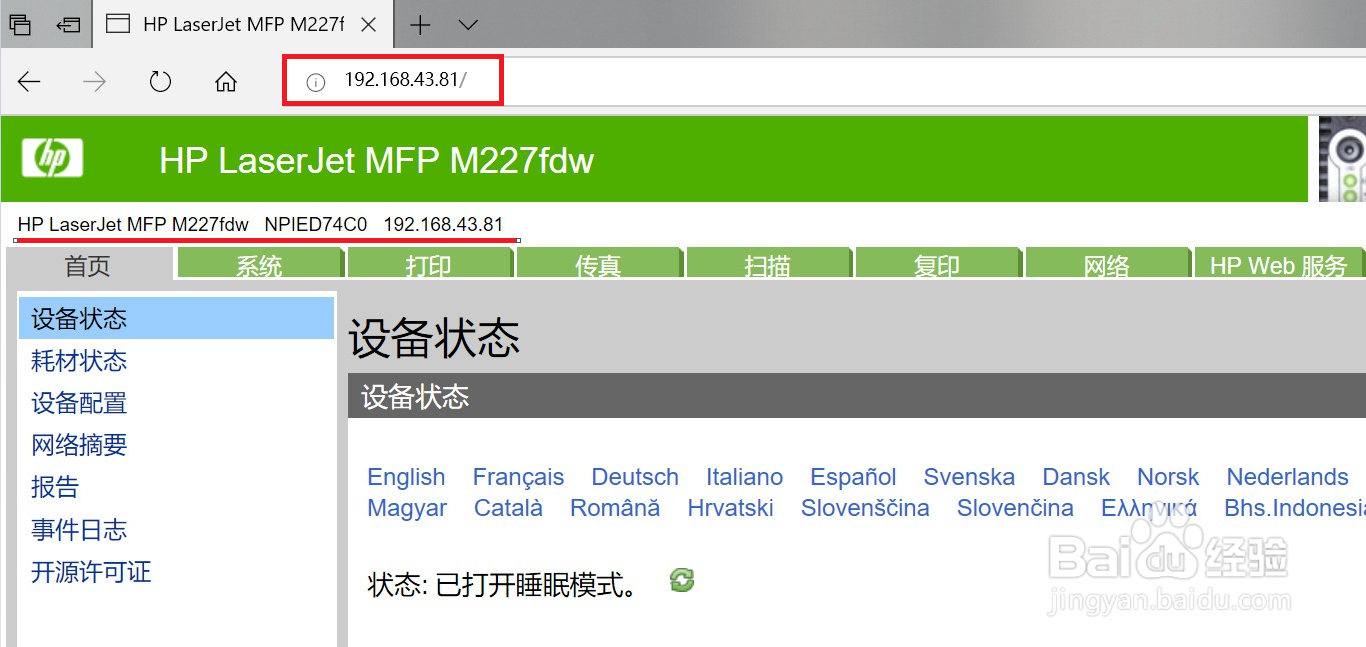Click the HP logo in the green banner

click(52, 158)
